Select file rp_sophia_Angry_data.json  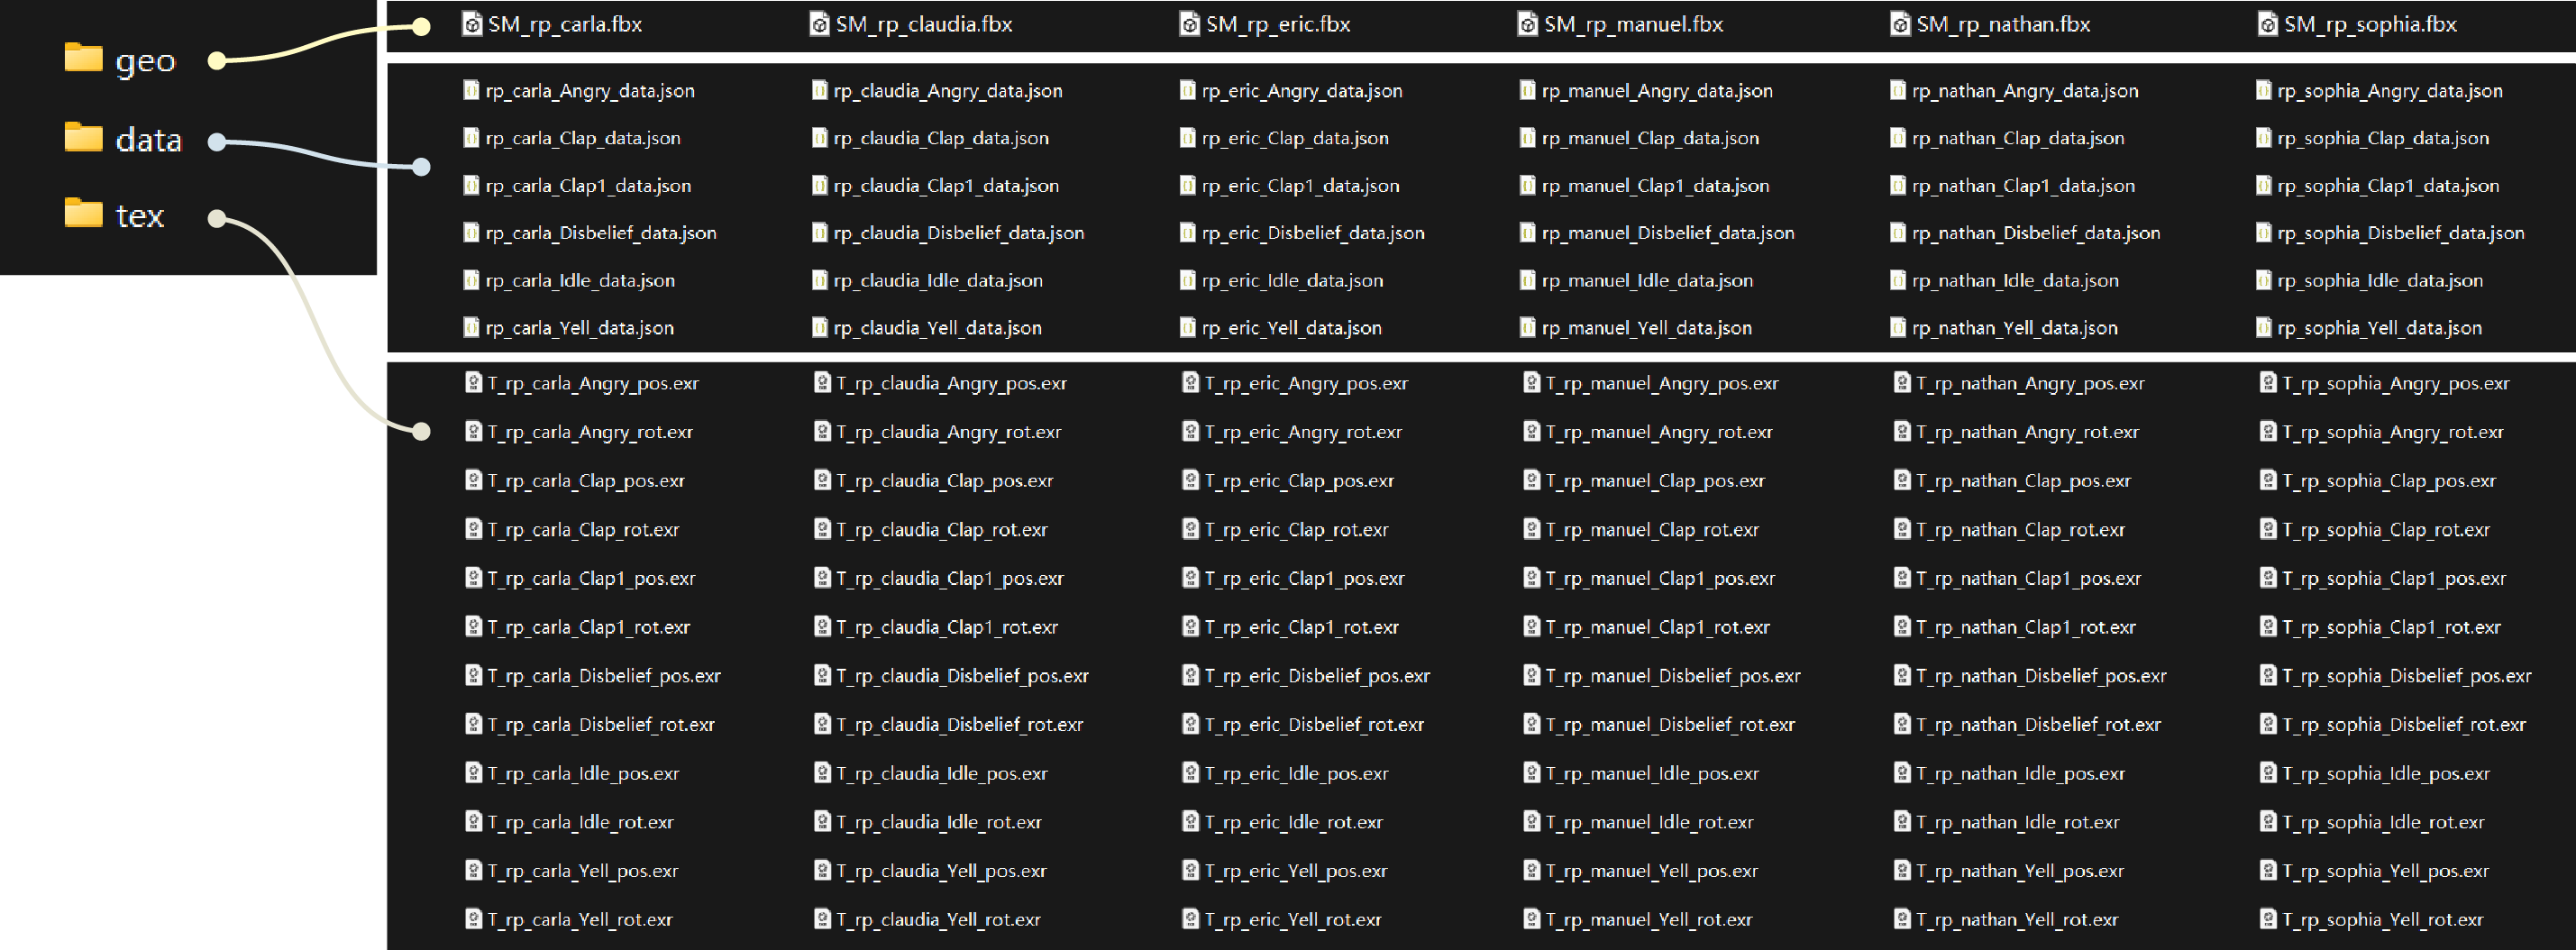click(2390, 91)
